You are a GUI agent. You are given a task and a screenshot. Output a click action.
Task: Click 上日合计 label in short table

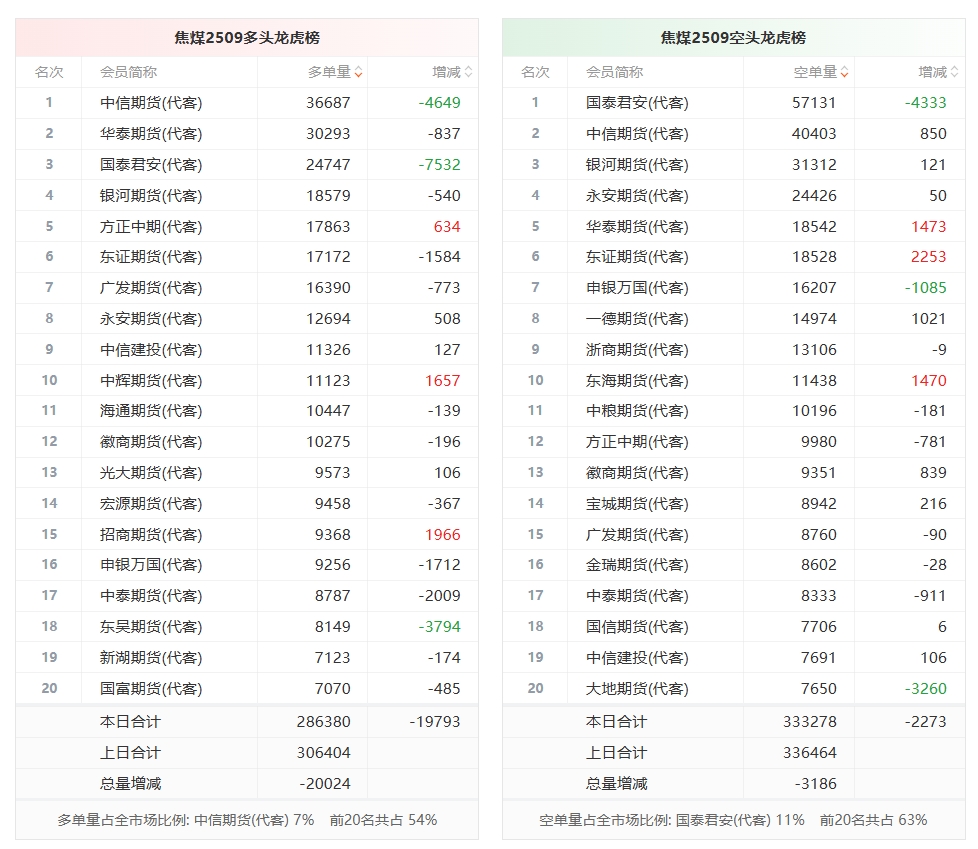[616, 753]
